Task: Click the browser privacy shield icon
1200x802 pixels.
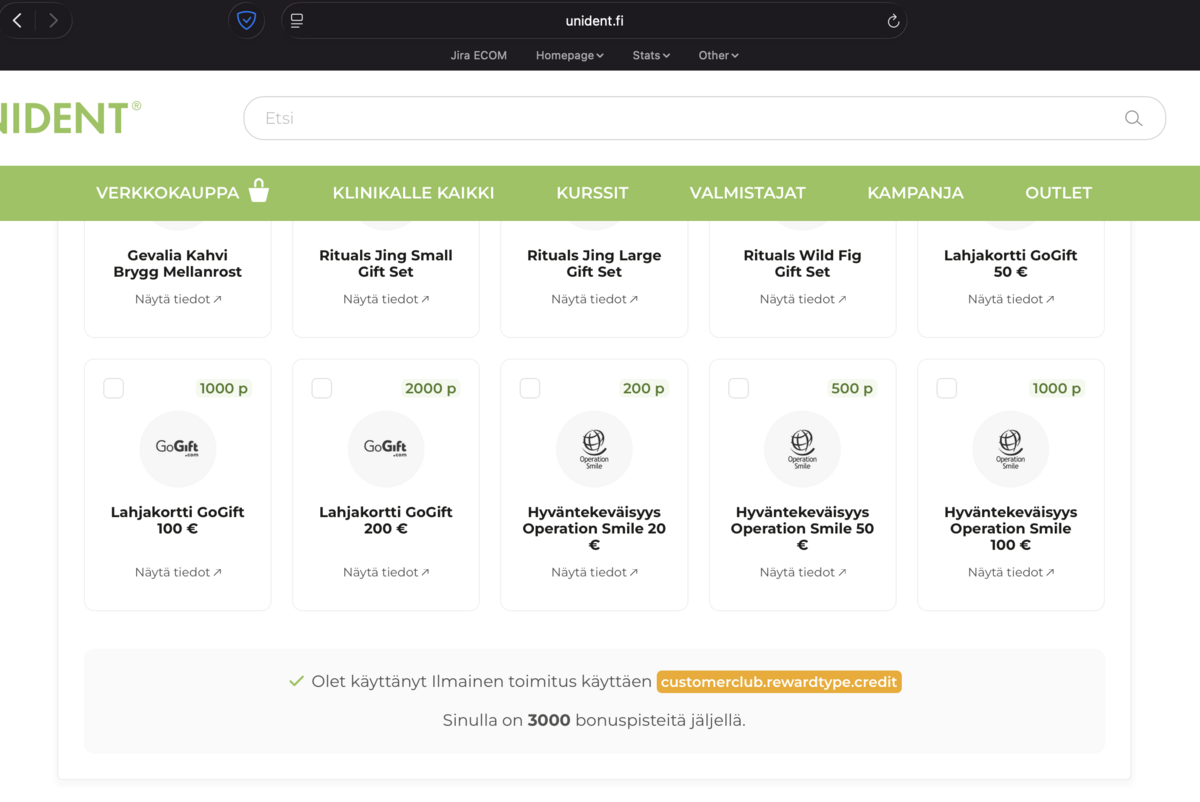Action: tap(246, 20)
